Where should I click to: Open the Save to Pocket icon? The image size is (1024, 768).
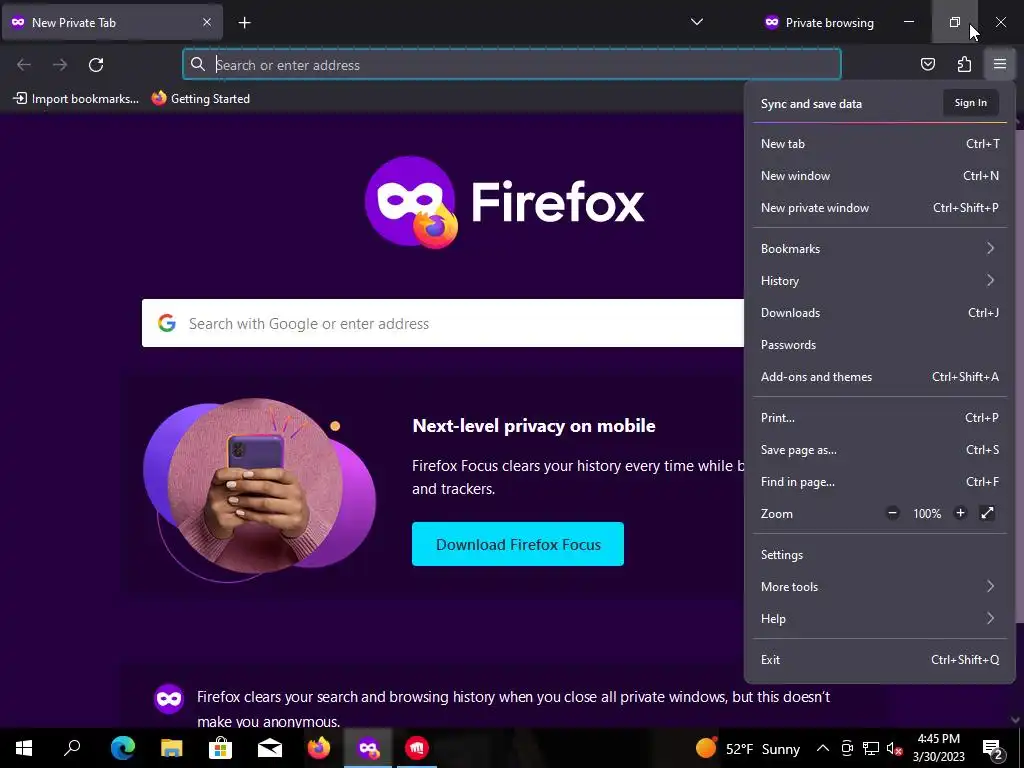click(x=927, y=64)
